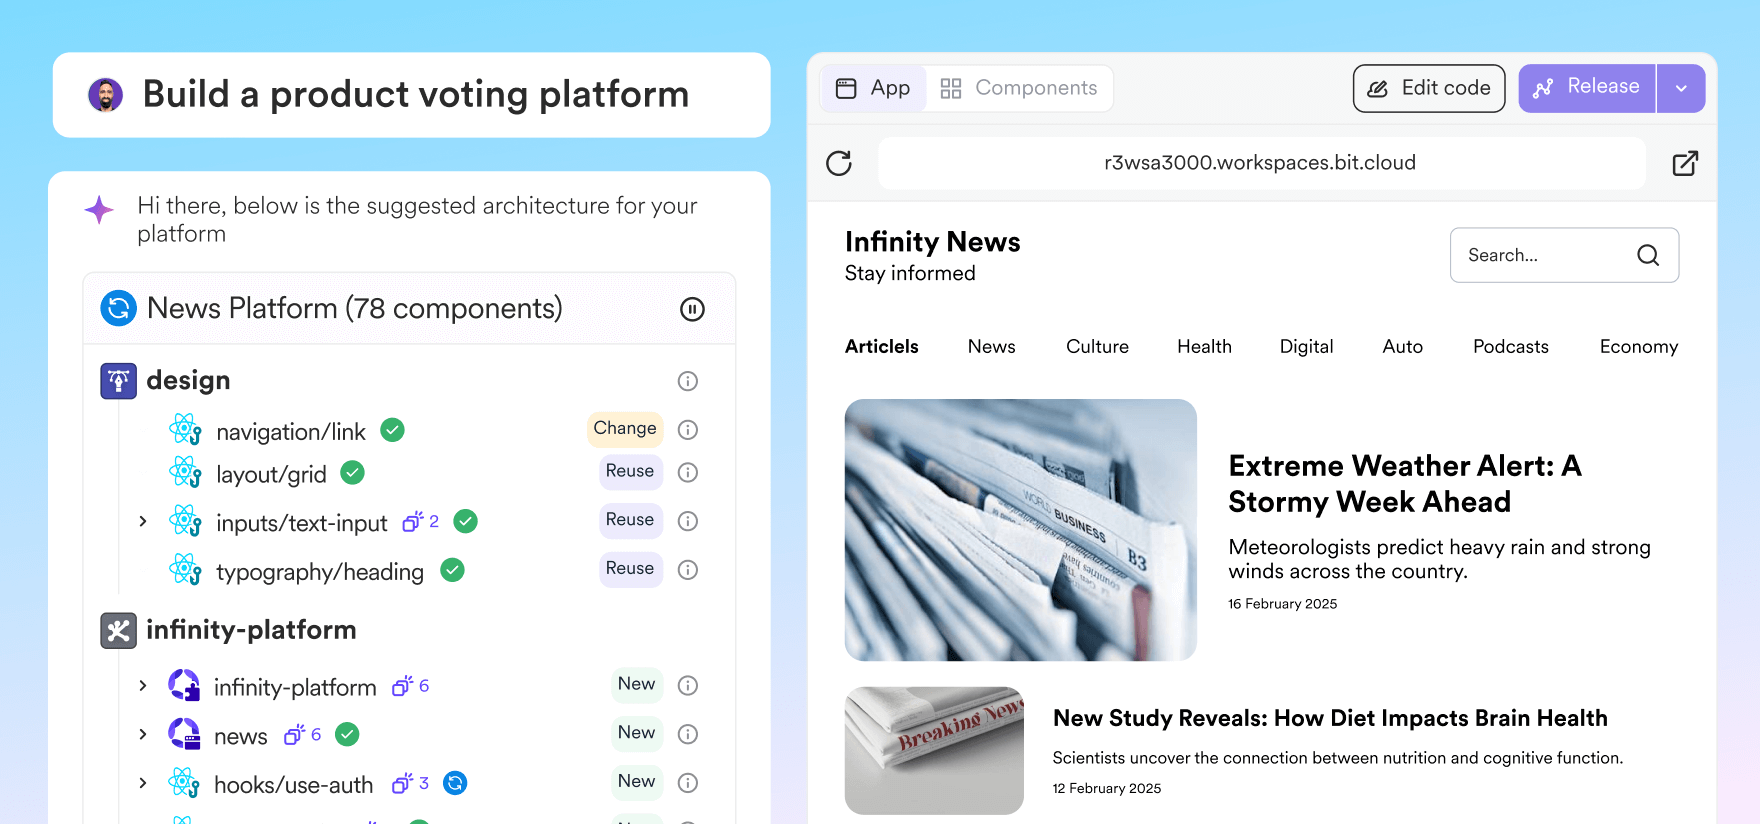Click the Infinity News site title

coord(932,242)
